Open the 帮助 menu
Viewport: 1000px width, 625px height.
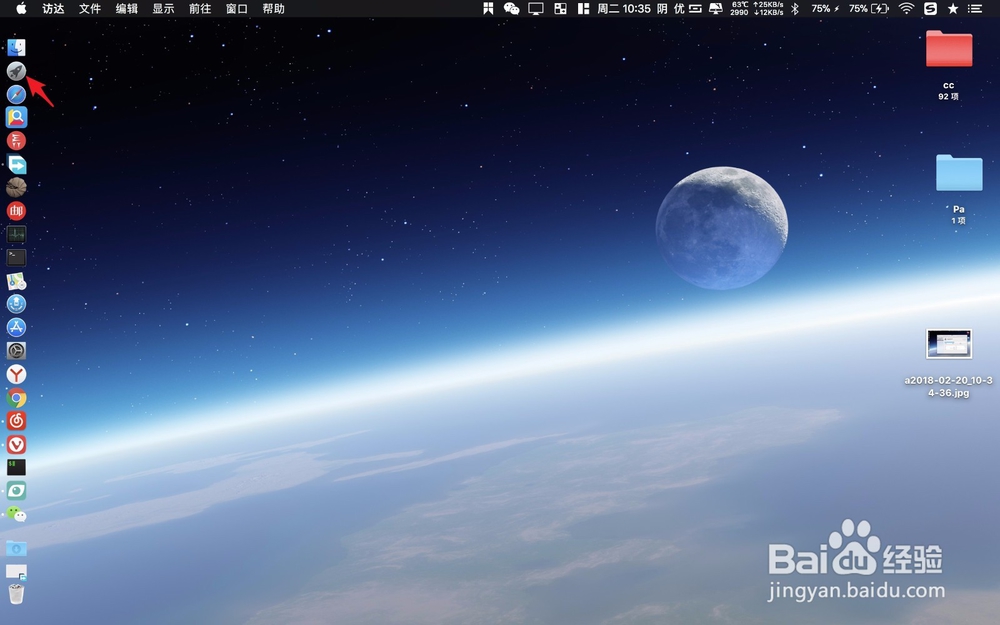274,8
